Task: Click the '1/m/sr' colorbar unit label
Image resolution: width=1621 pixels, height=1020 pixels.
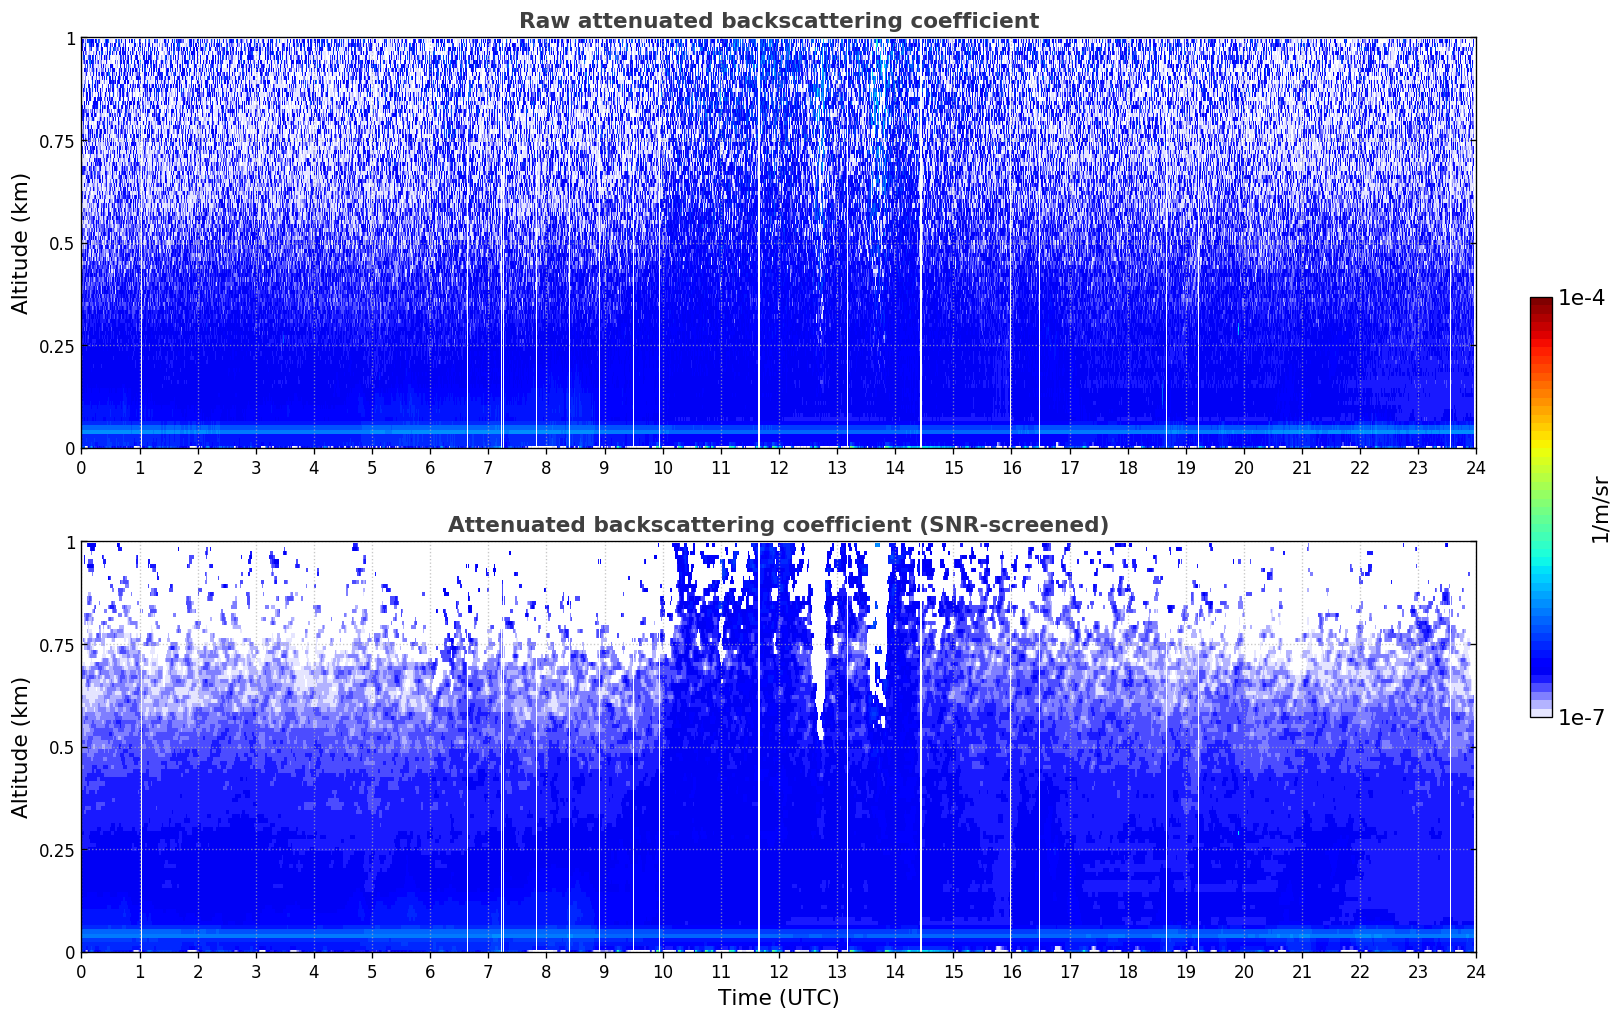Action: [x=1600, y=508]
